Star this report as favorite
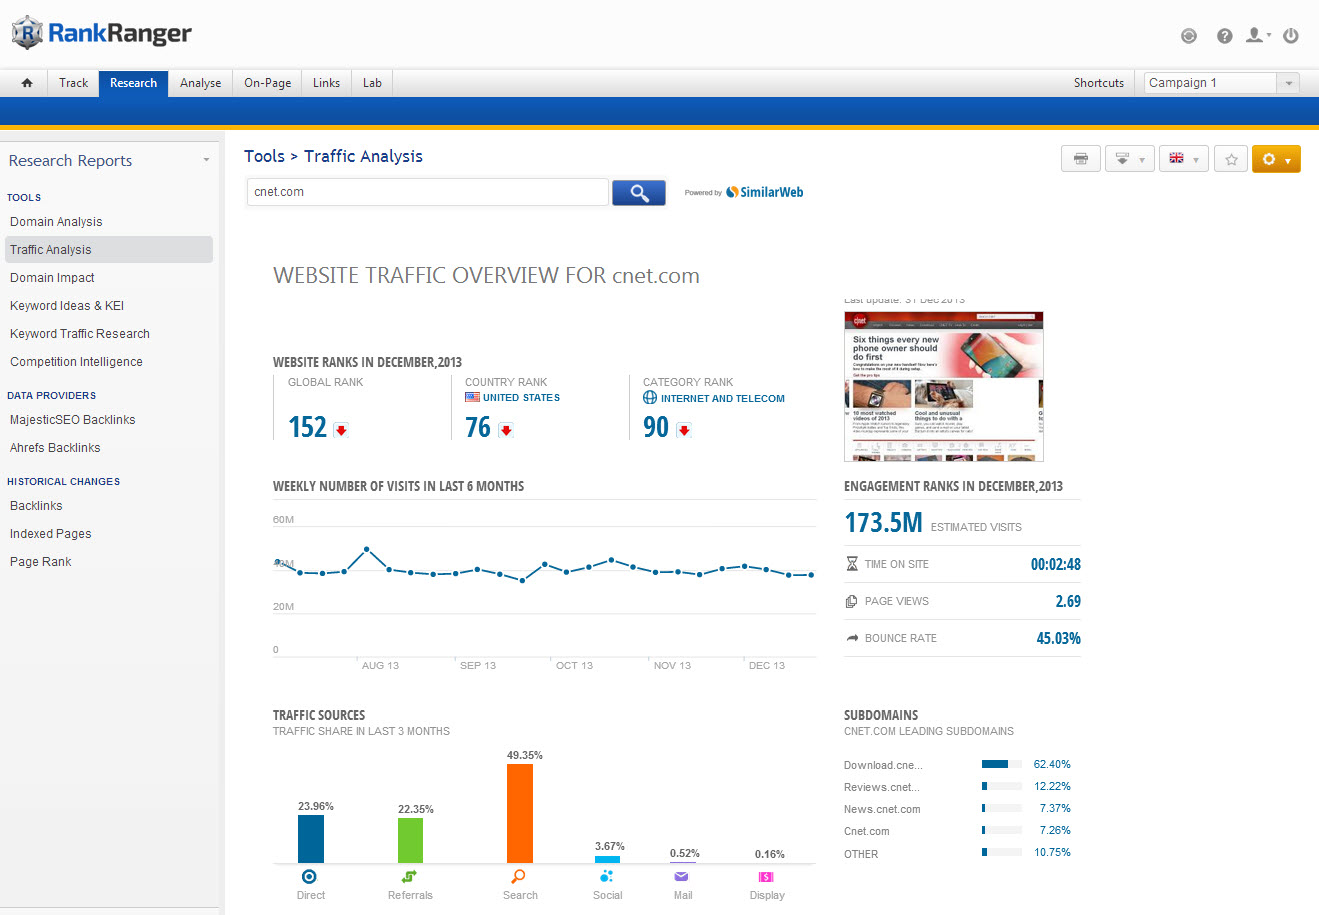 coord(1231,159)
